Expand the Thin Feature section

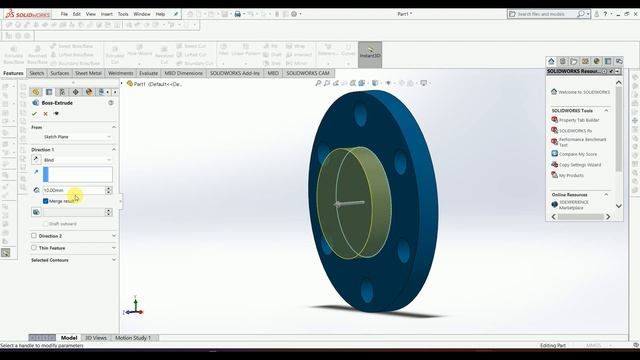point(114,248)
